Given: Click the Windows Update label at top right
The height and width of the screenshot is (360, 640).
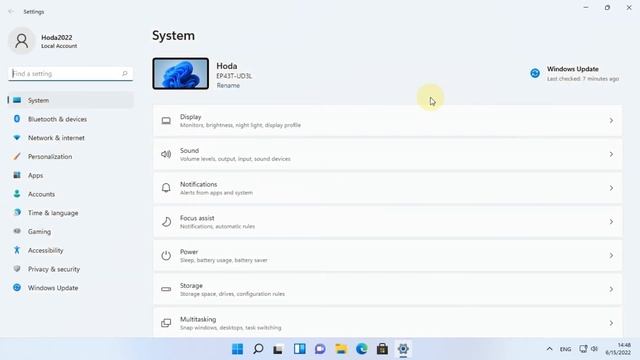Looking at the screenshot, I should [x=573, y=69].
